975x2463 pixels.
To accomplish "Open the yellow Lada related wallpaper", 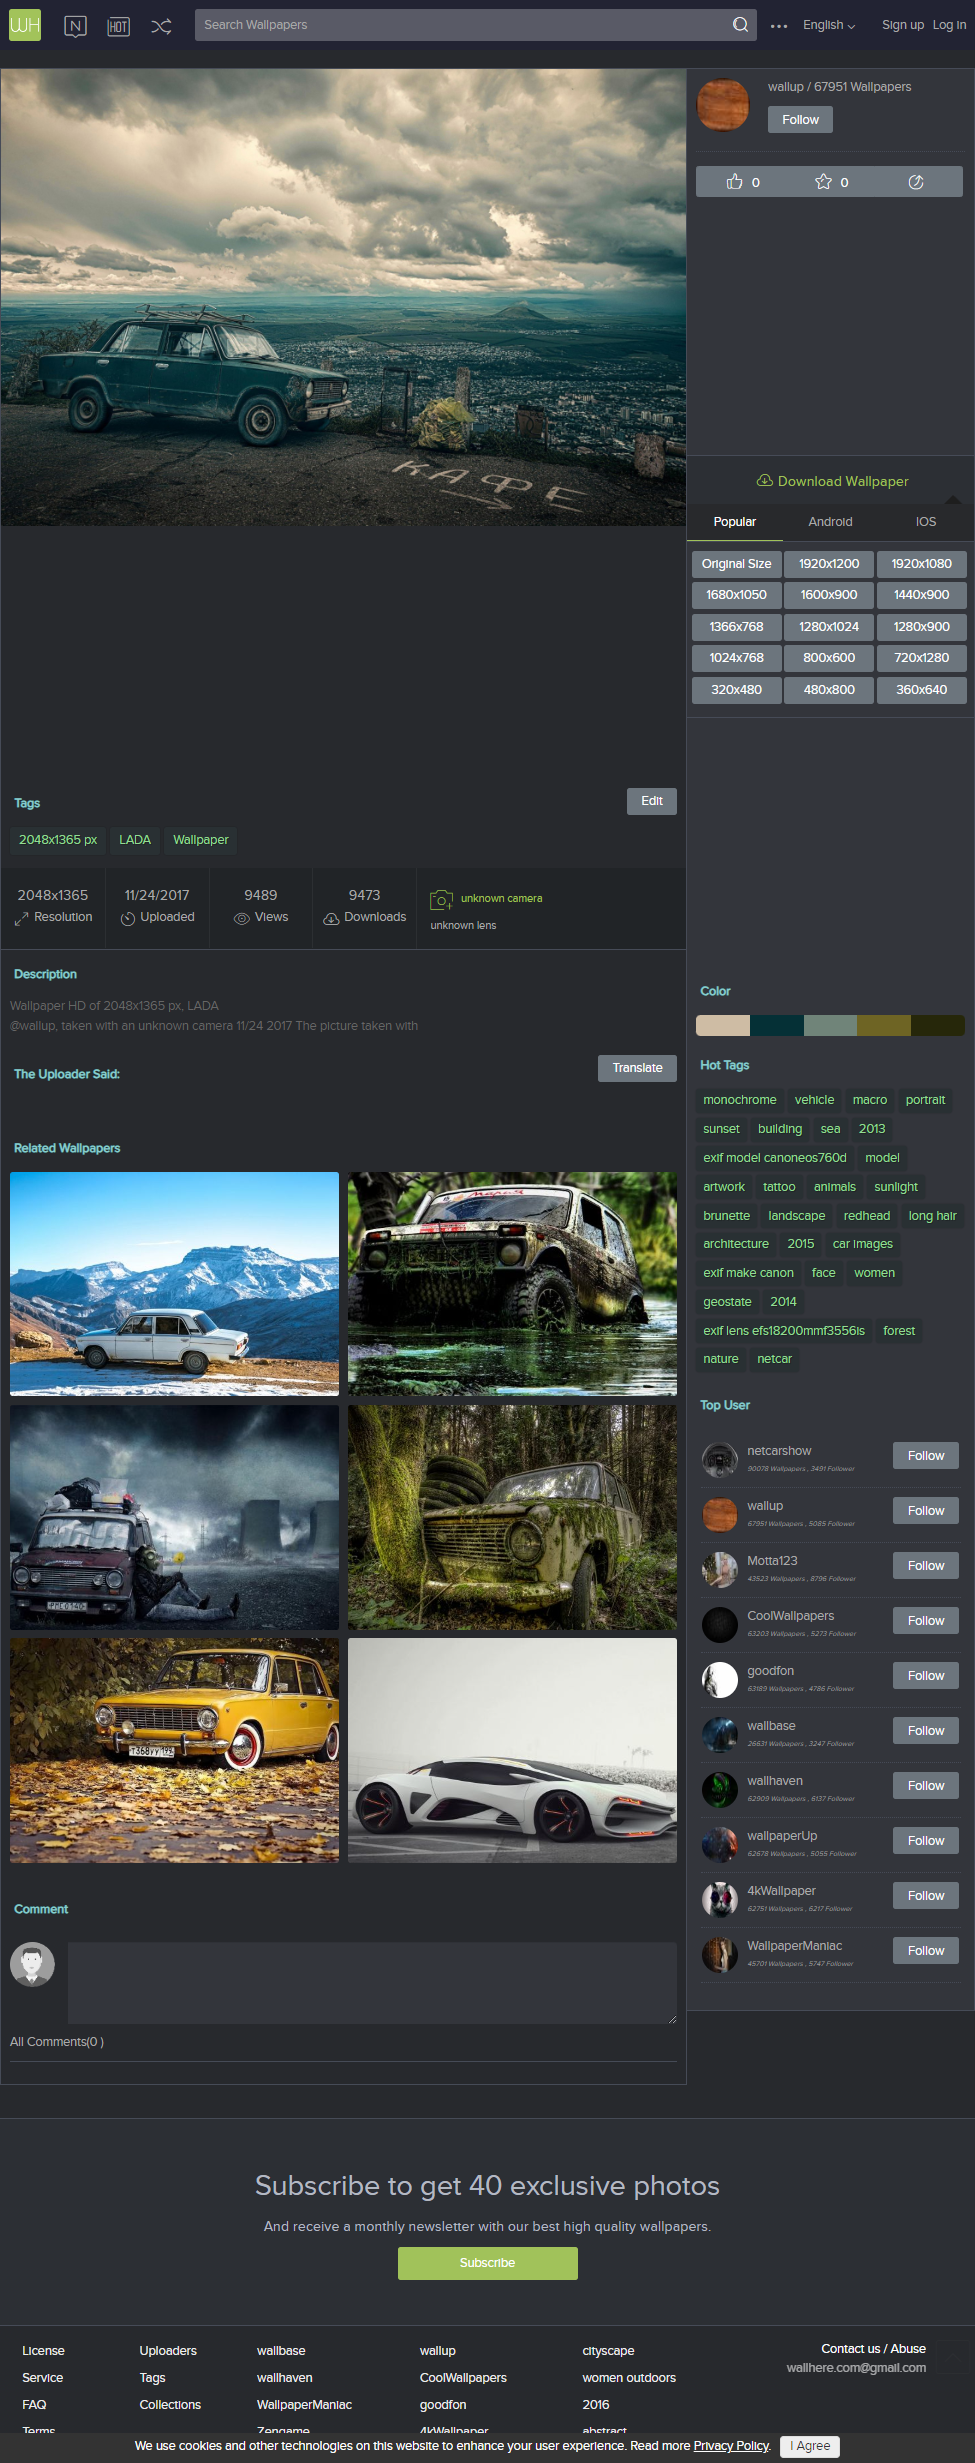I will pyautogui.click(x=174, y=1750).
